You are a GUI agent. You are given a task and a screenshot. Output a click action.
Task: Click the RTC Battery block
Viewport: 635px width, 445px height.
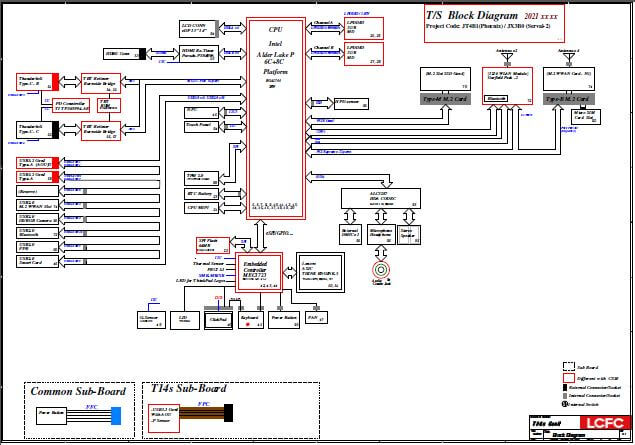pos(199,193)
